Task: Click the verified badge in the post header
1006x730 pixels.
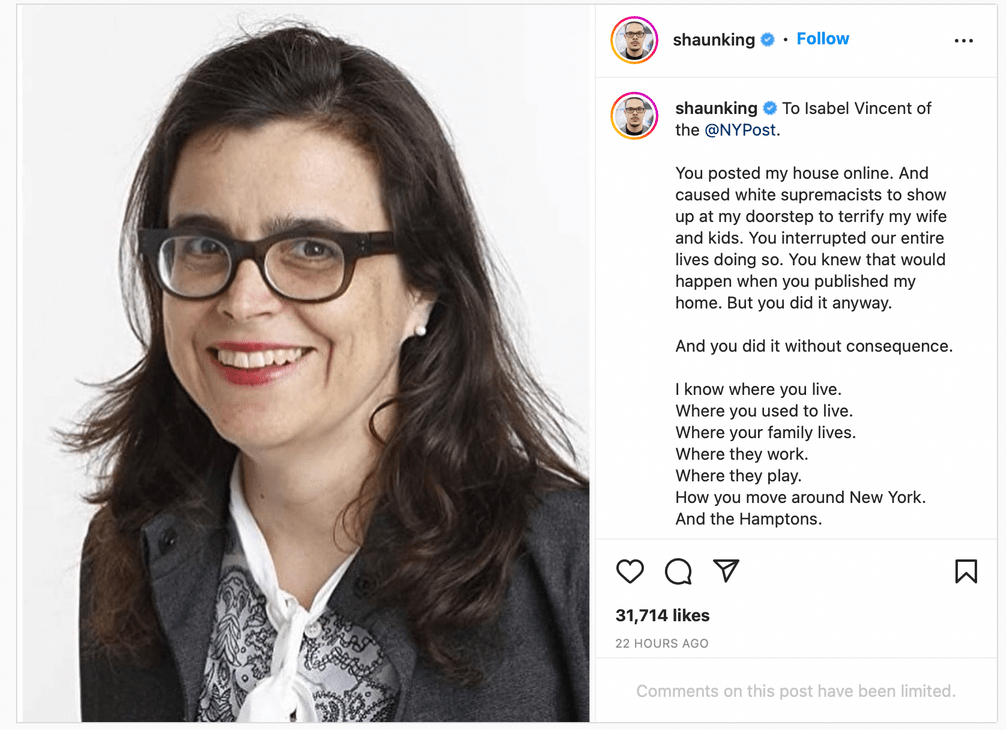Action: pyautogui.click(x=767, y=40)
